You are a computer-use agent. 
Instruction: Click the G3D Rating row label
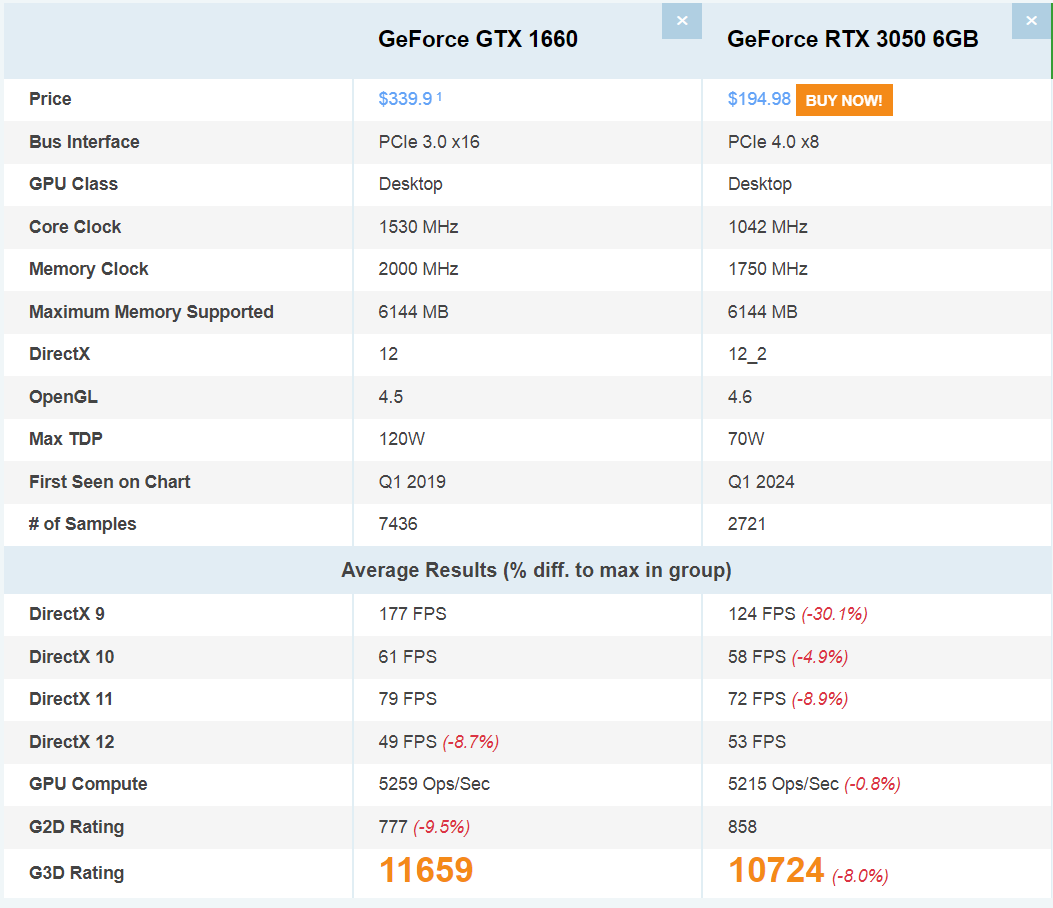(77, 873)
